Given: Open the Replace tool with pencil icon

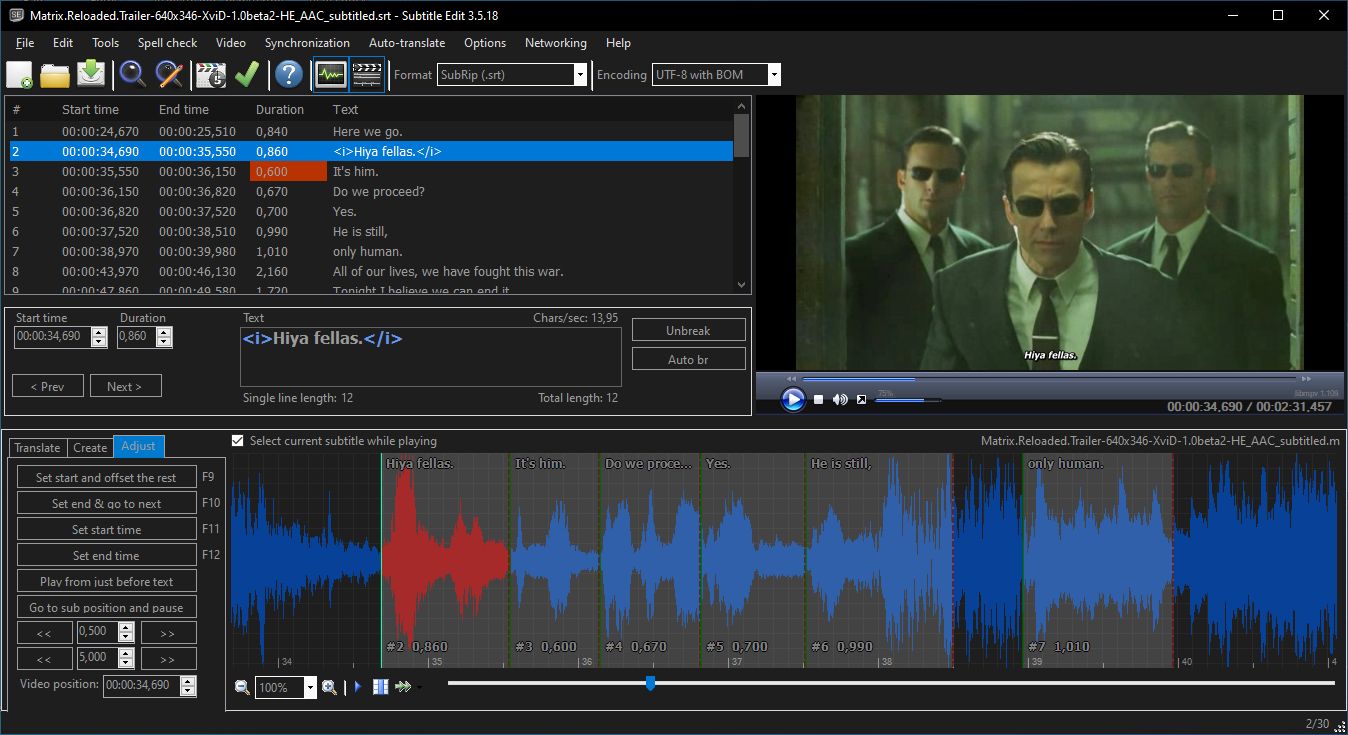Looking at the screenshot, I should coord(170,75).
